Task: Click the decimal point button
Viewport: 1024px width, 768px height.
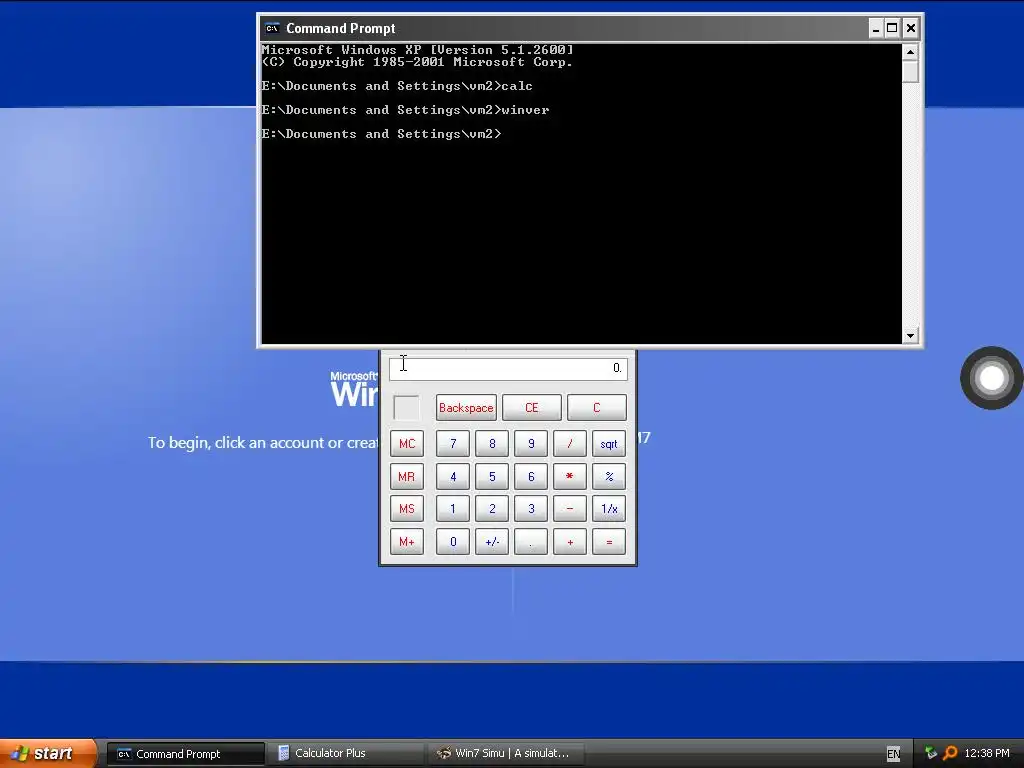Action: point(531,541)
